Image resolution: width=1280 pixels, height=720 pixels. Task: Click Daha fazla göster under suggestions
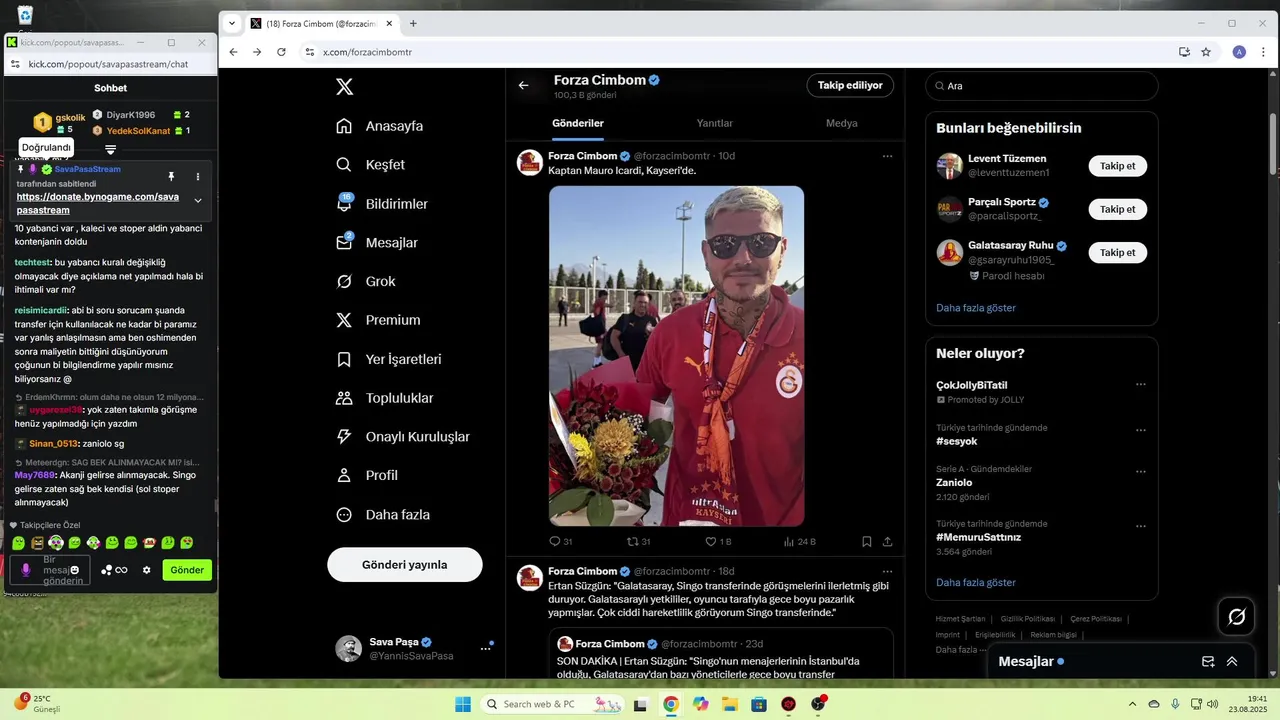pos(976,308)
